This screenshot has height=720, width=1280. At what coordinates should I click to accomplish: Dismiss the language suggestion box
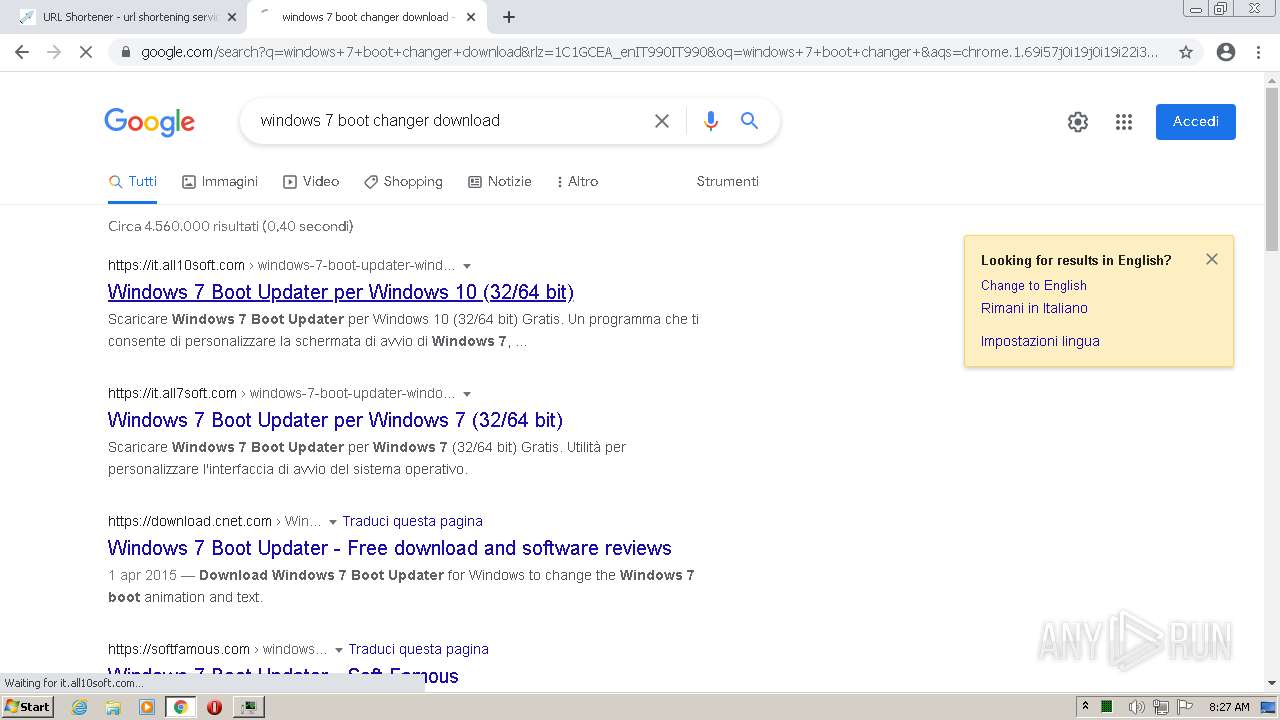pyautogui.click(x=1212, y=259)
